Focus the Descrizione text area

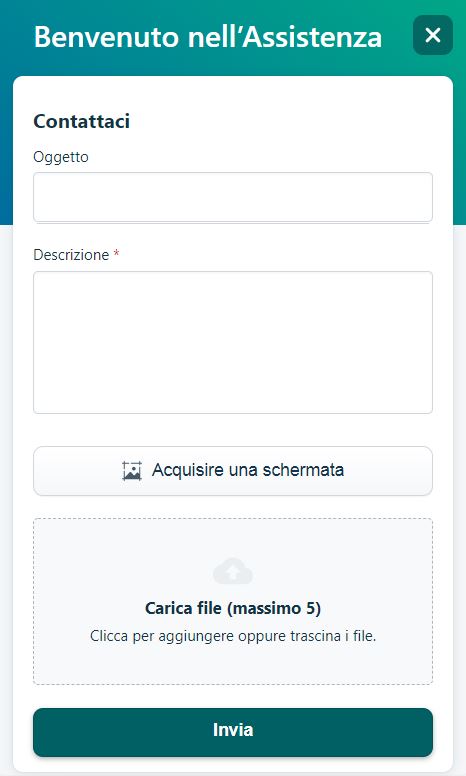click(x=233, y=342)
